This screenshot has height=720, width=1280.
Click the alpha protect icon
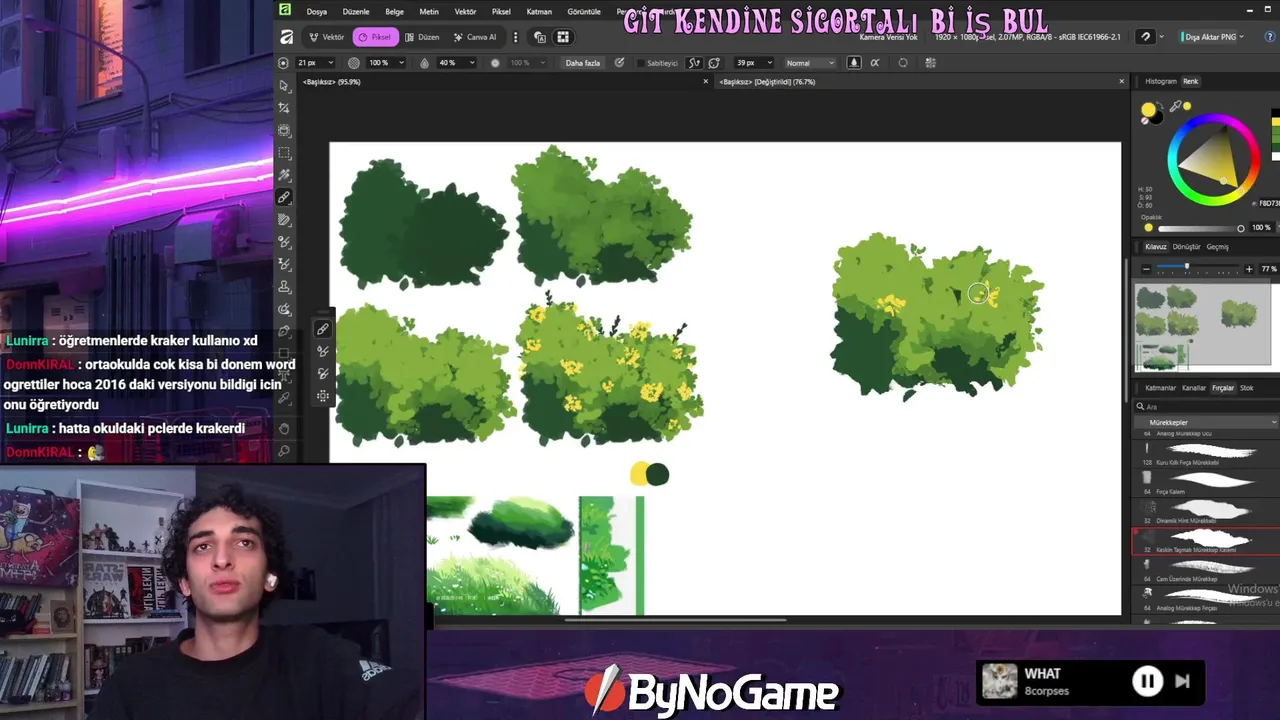[x=875, y=62]
